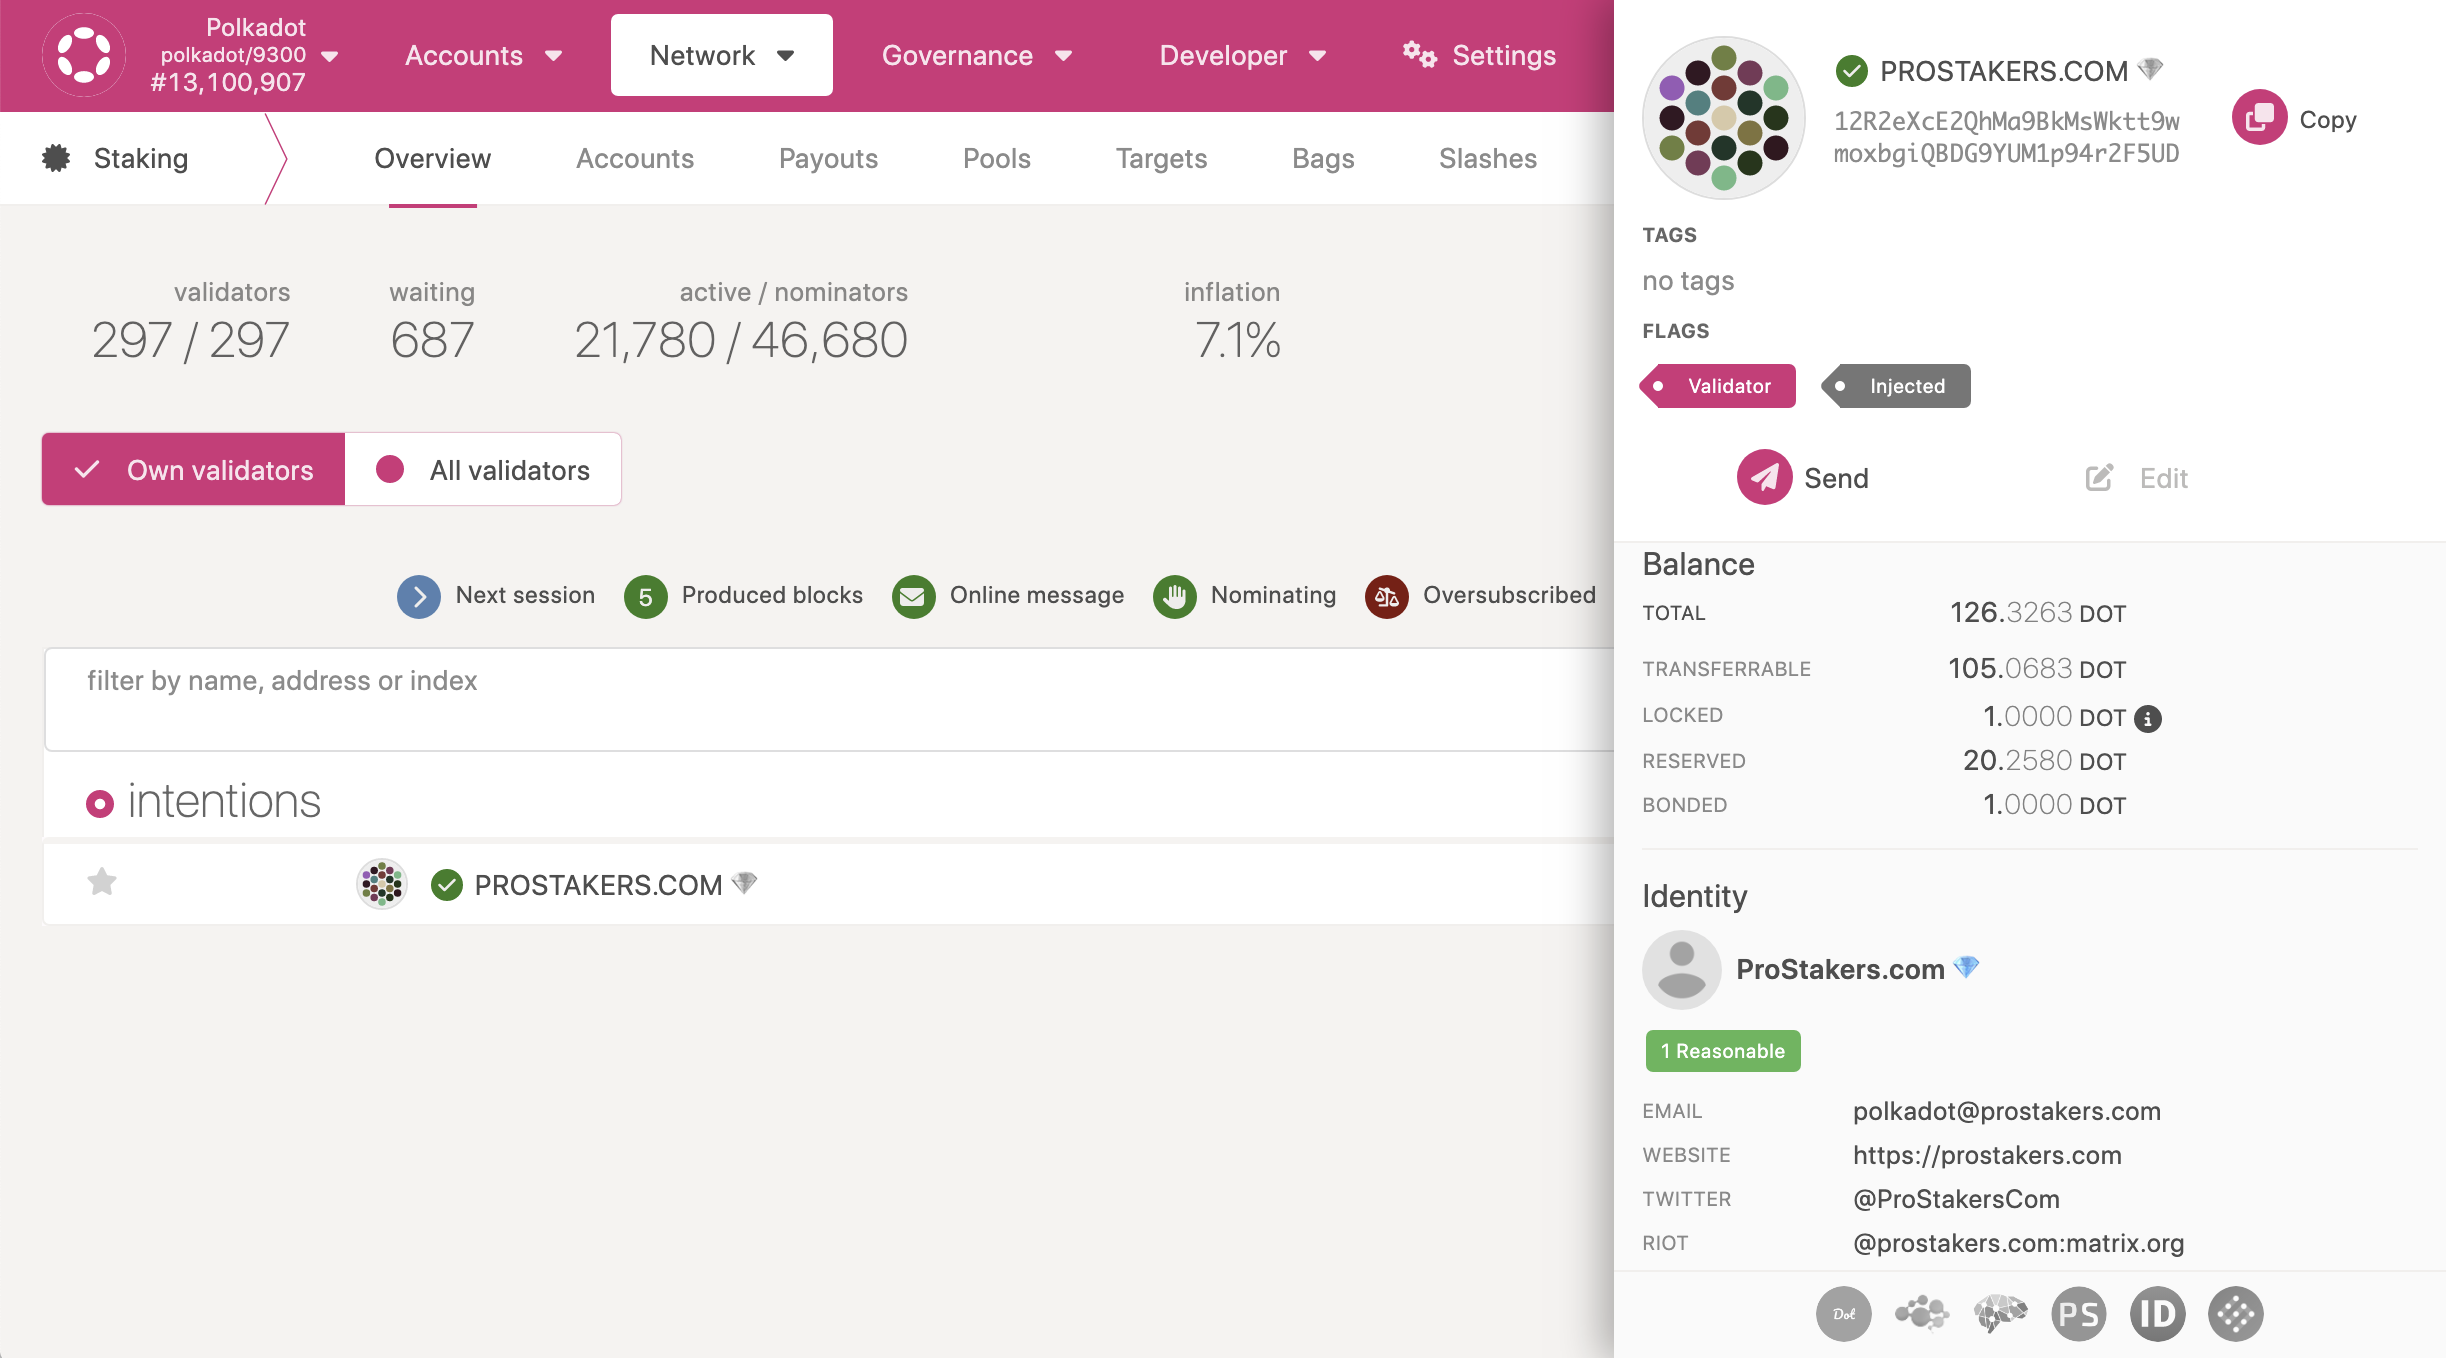Click the ProStakers.com identity display name
The image size is (2446, 1358).
1840,969
